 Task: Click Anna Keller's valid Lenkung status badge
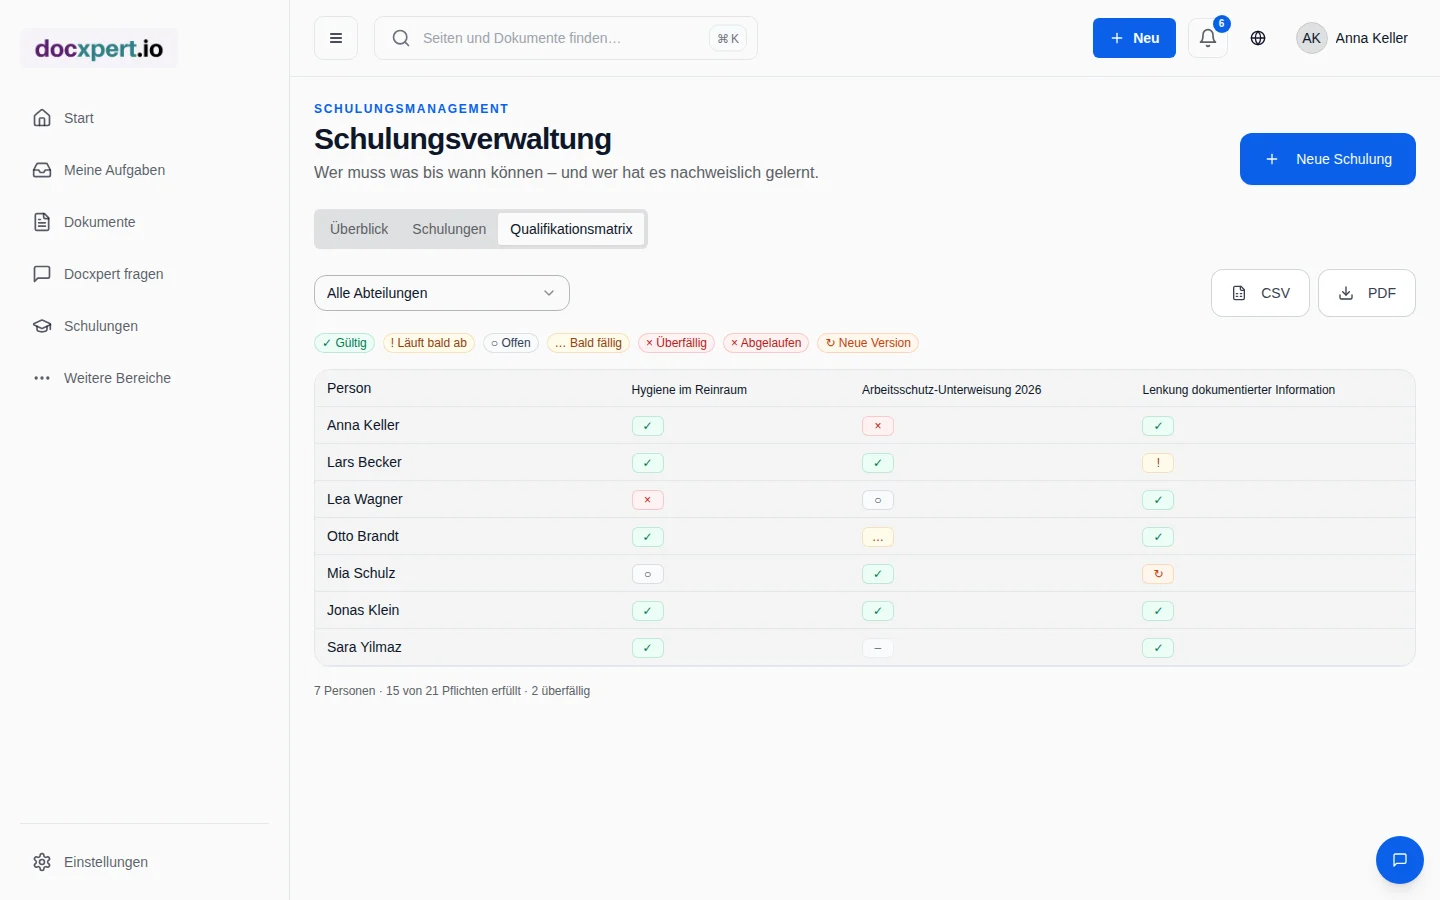(x=1158, y=426)
